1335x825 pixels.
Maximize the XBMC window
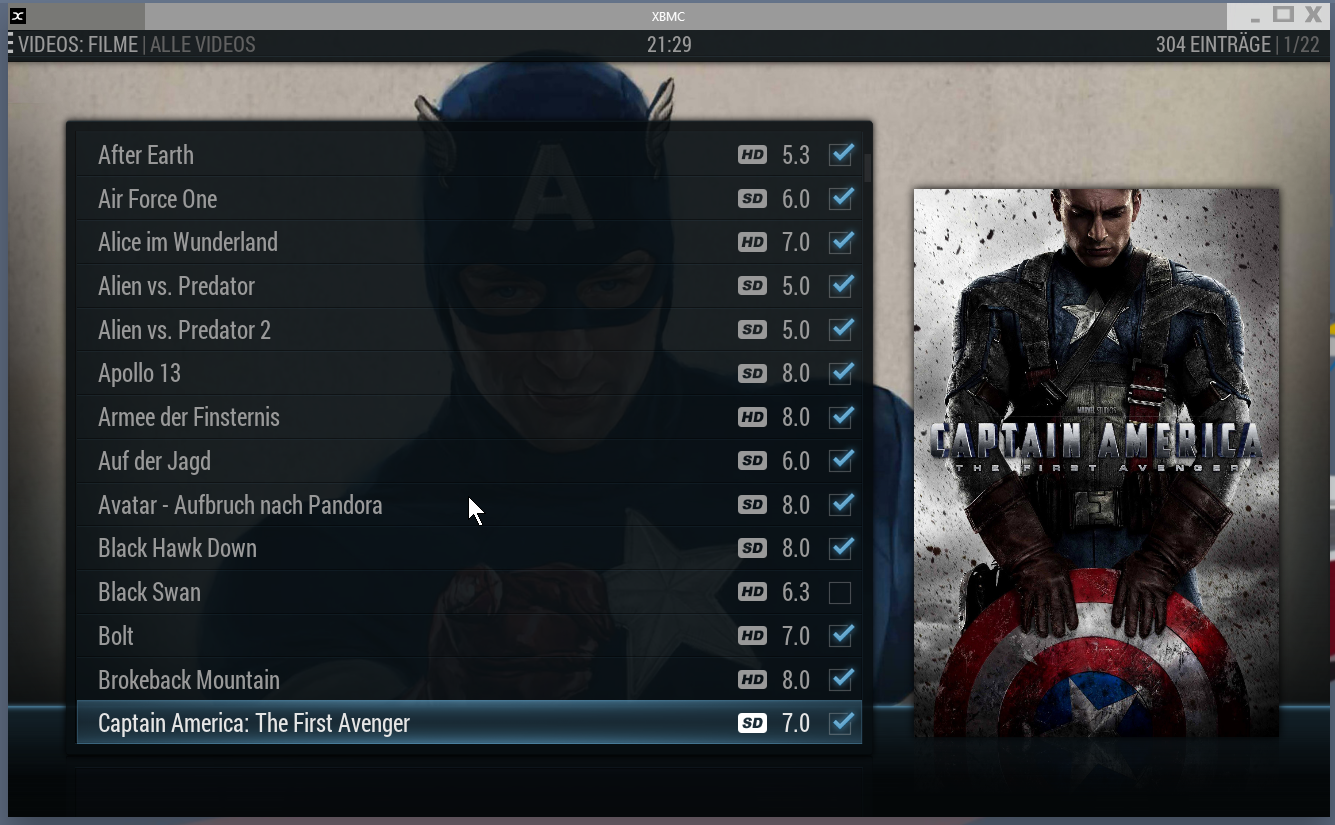click(1283, 14)
